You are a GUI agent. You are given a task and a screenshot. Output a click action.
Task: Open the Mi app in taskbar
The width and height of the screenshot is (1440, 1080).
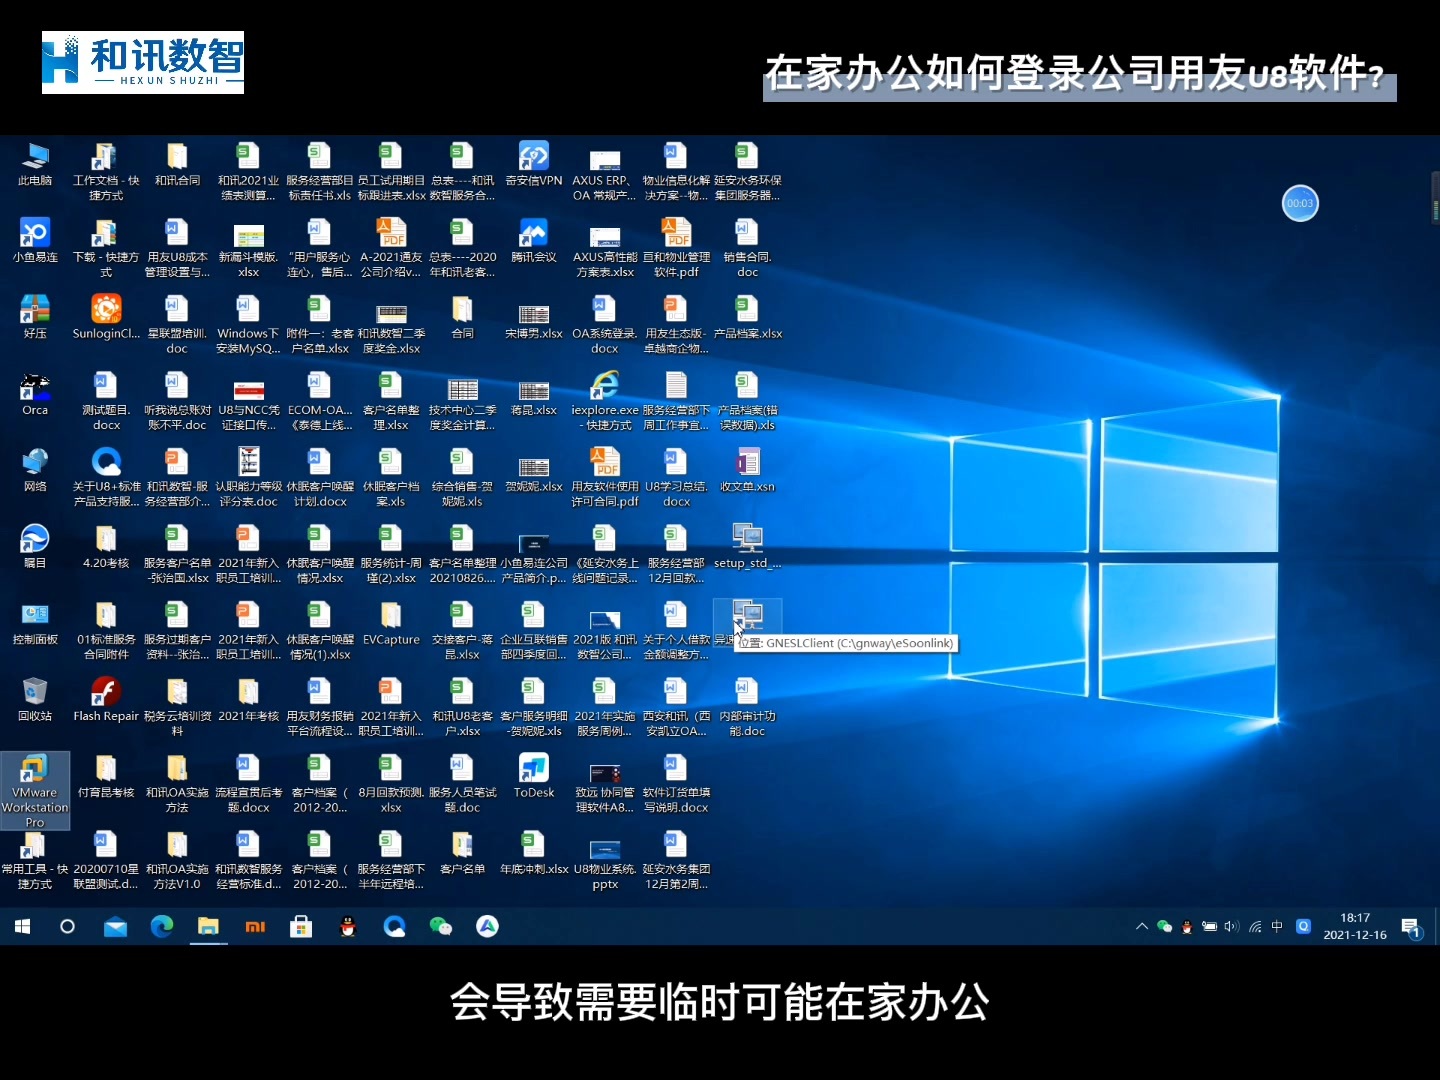[255, 927]
